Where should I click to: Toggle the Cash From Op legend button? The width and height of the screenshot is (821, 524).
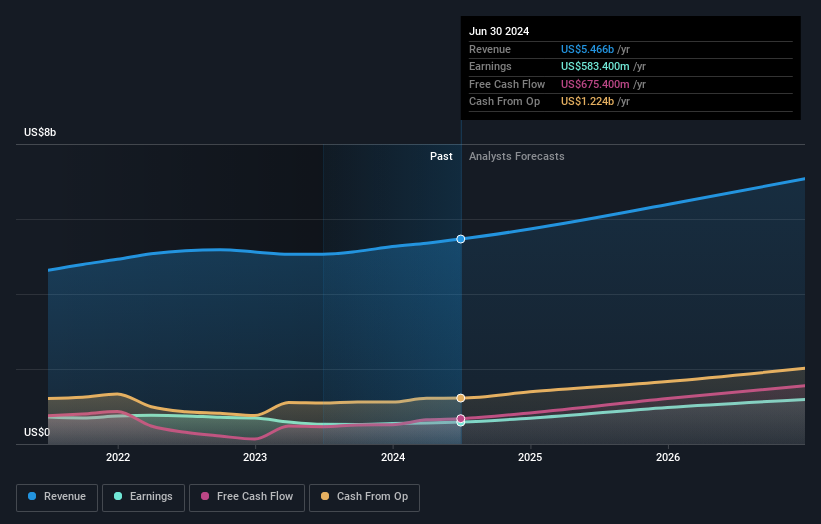coord(364,497)
